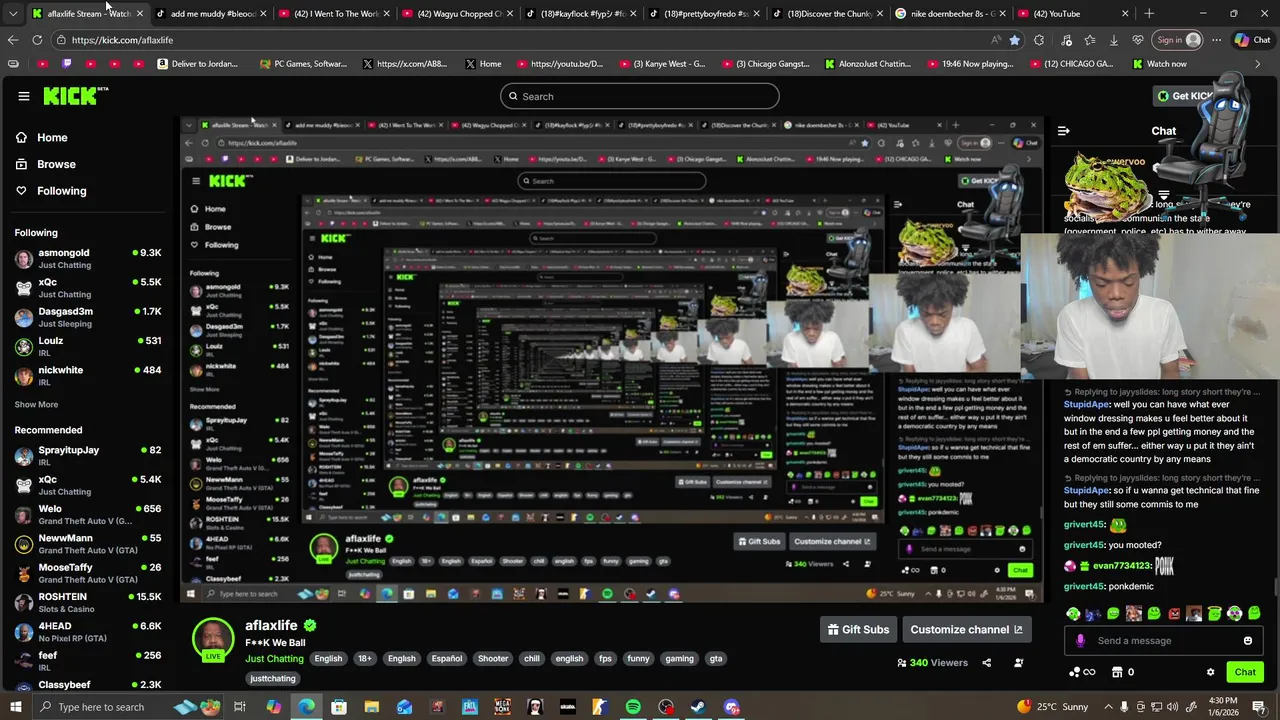This screenshot has height=720, width=1280.
Task: Click the Customize channel button
Action: click(x=967, y=630)
